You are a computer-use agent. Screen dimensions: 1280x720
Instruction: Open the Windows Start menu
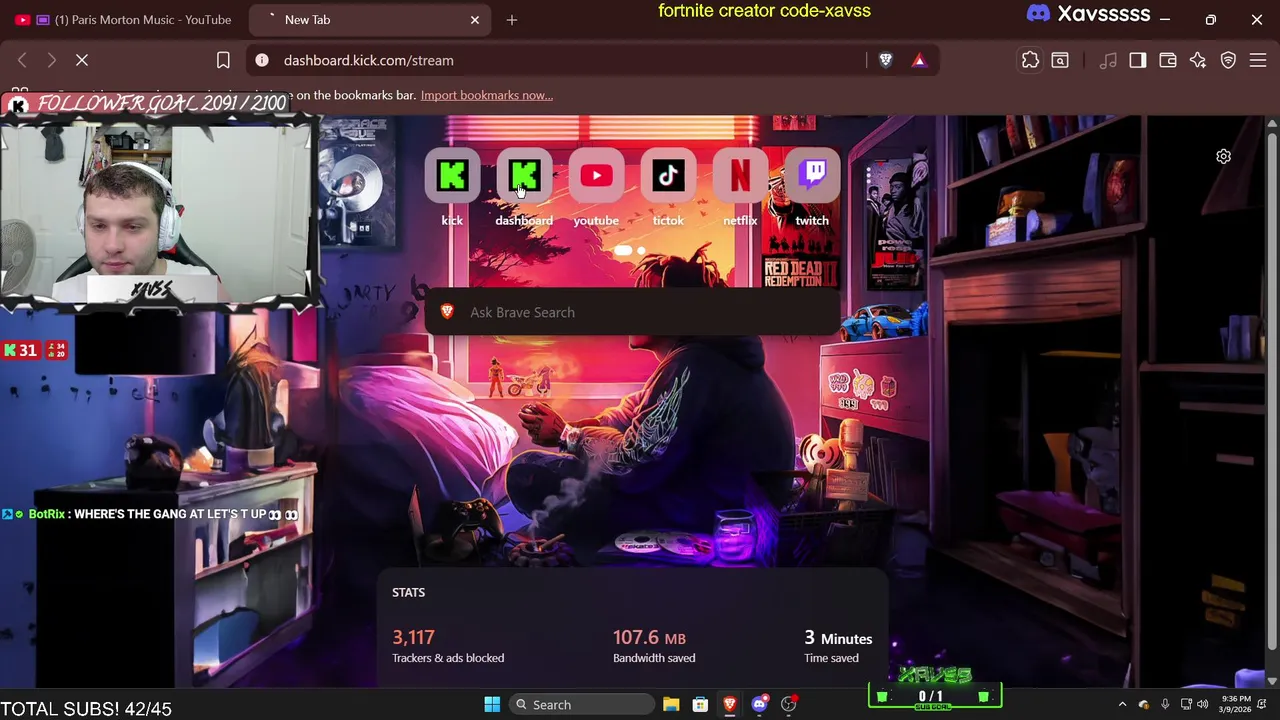[x=492, y=705]
